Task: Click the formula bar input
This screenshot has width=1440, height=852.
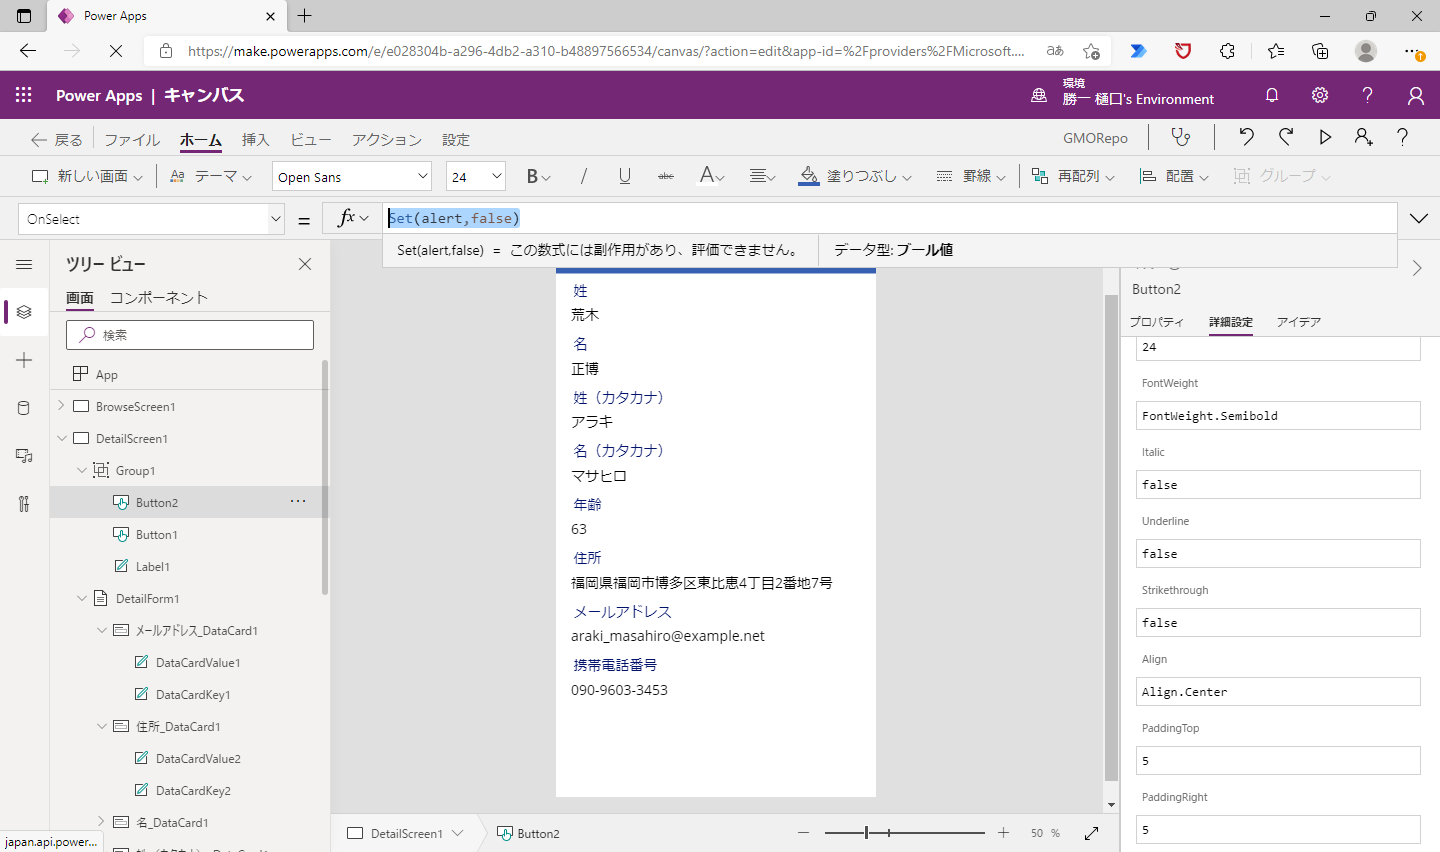Action: point(890,218)
